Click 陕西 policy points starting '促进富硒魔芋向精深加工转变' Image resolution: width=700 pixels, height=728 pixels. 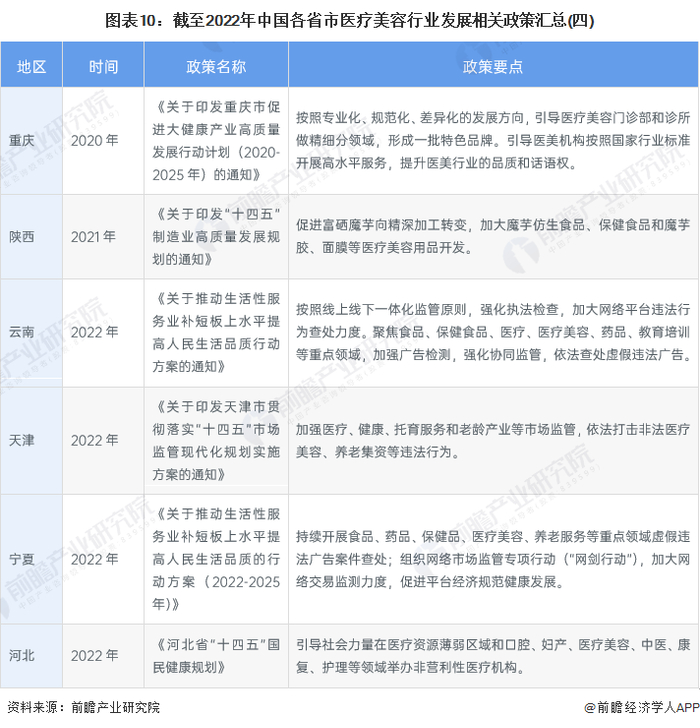(x=493, y=236)
